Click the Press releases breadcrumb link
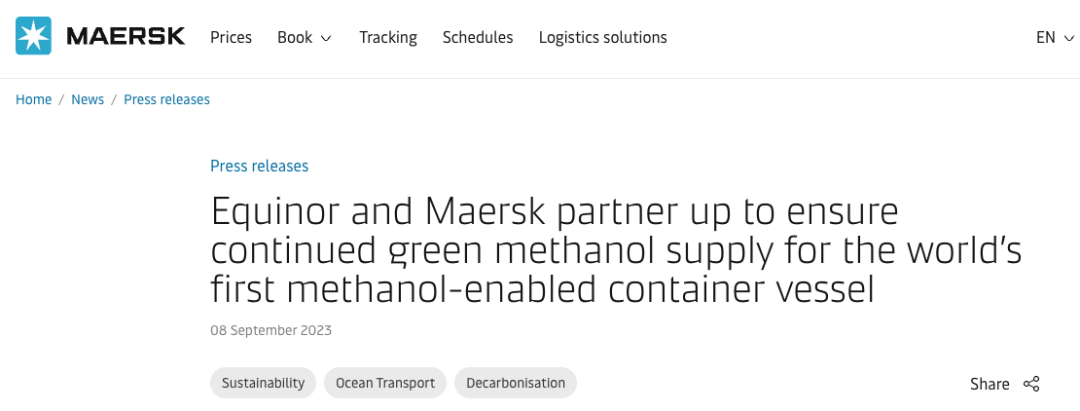 coord(167,99)
